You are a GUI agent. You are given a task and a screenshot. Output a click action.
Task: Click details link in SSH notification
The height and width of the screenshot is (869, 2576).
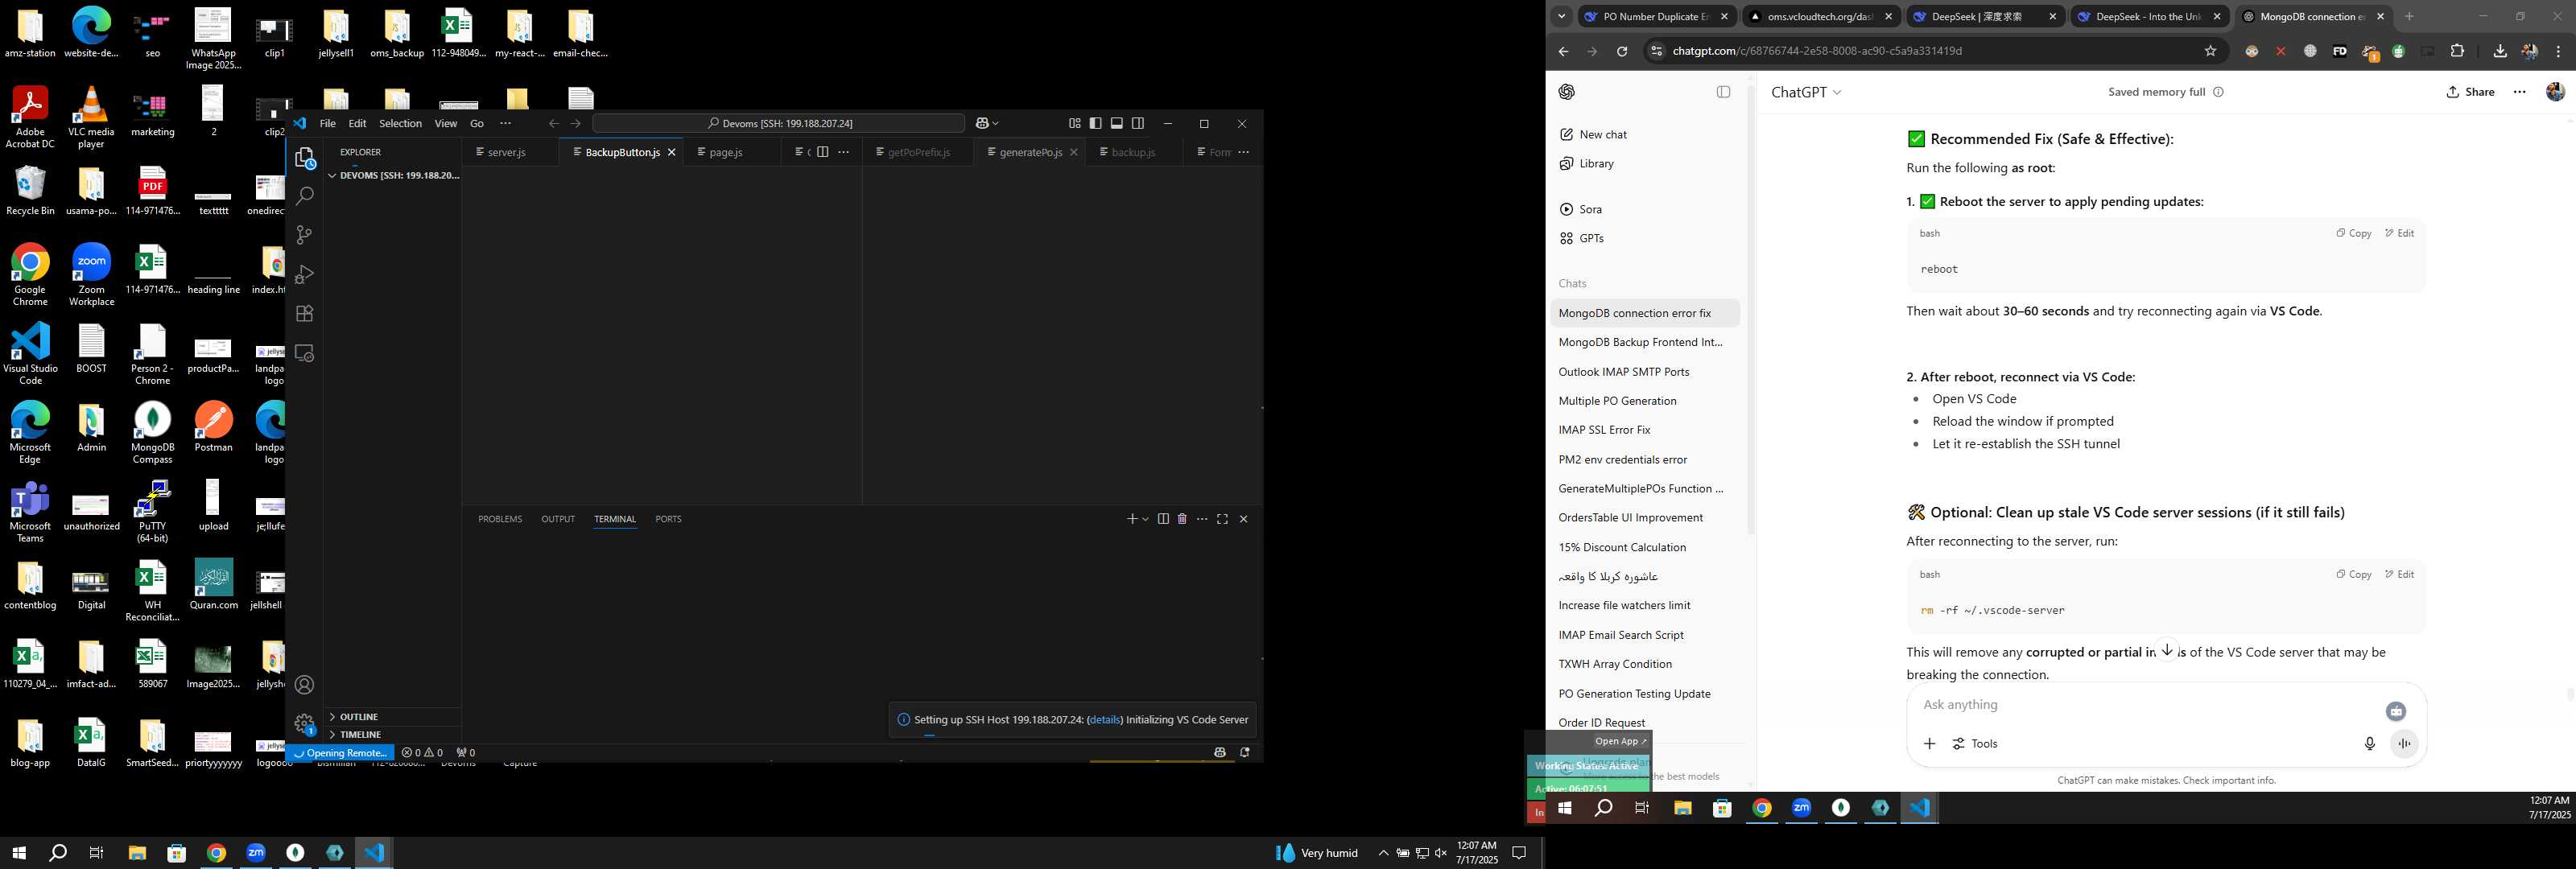(x=1104, y=720)
